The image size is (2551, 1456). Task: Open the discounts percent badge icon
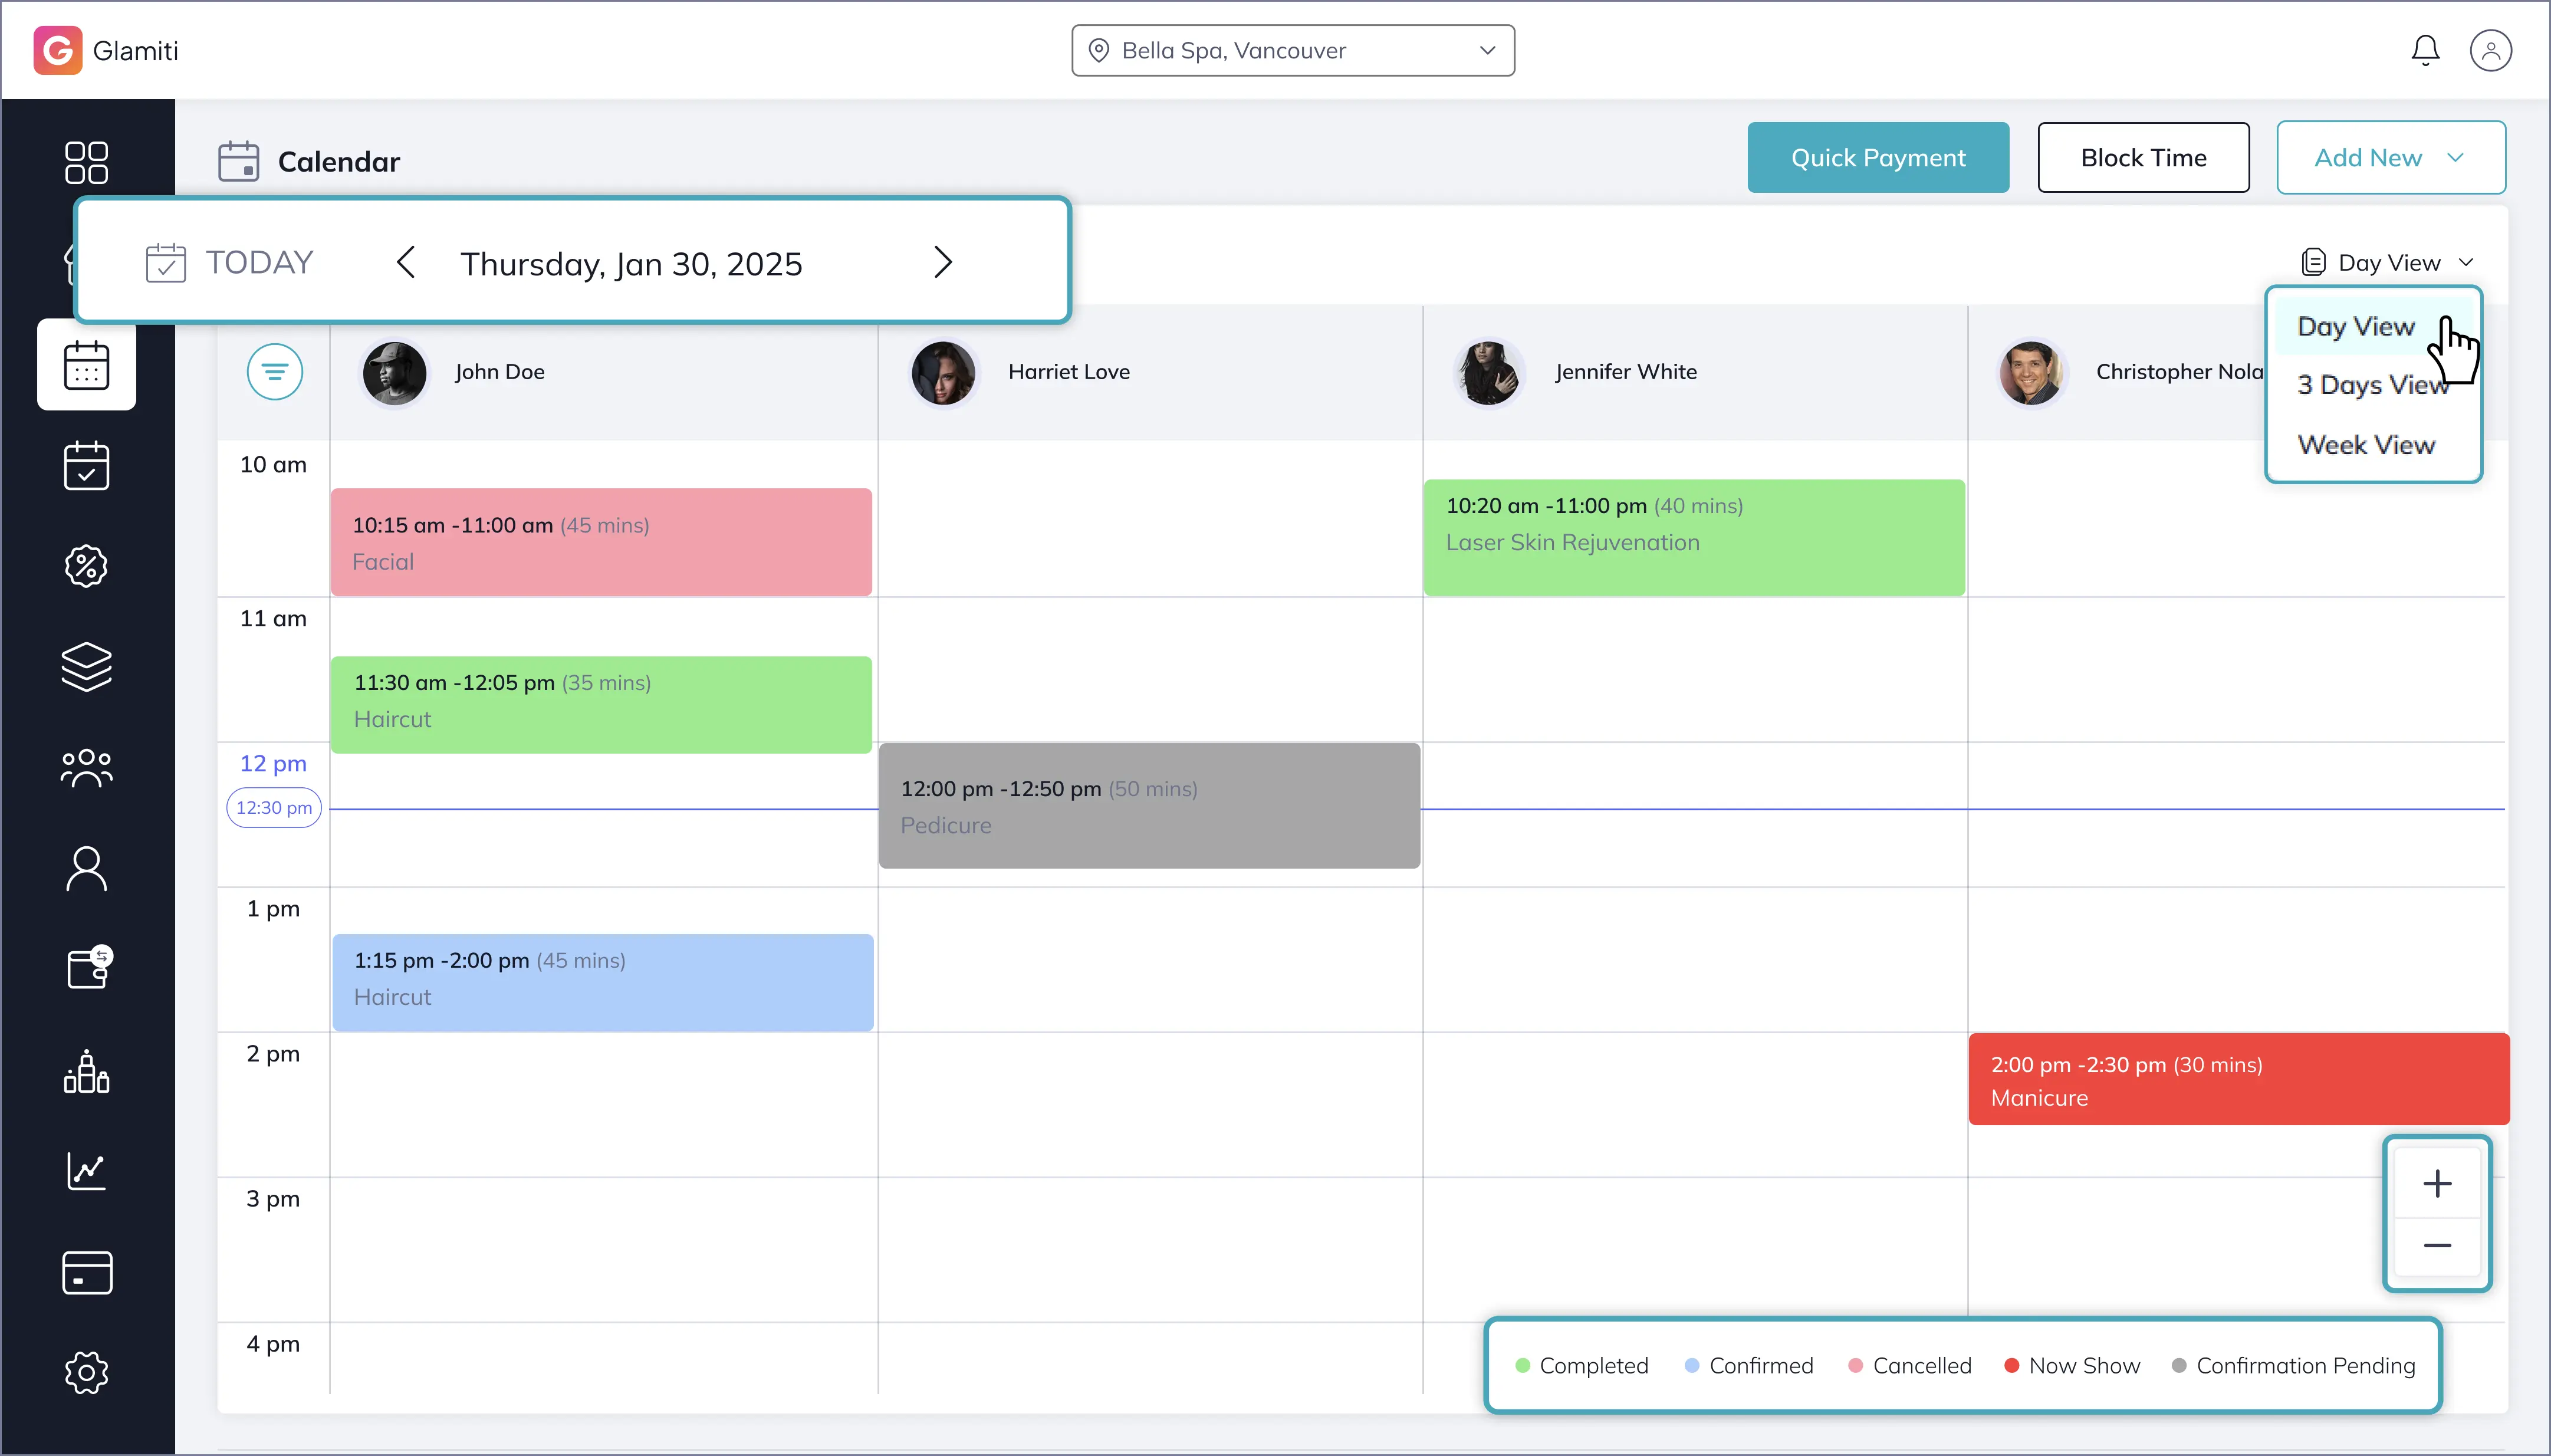pos(86,566)
